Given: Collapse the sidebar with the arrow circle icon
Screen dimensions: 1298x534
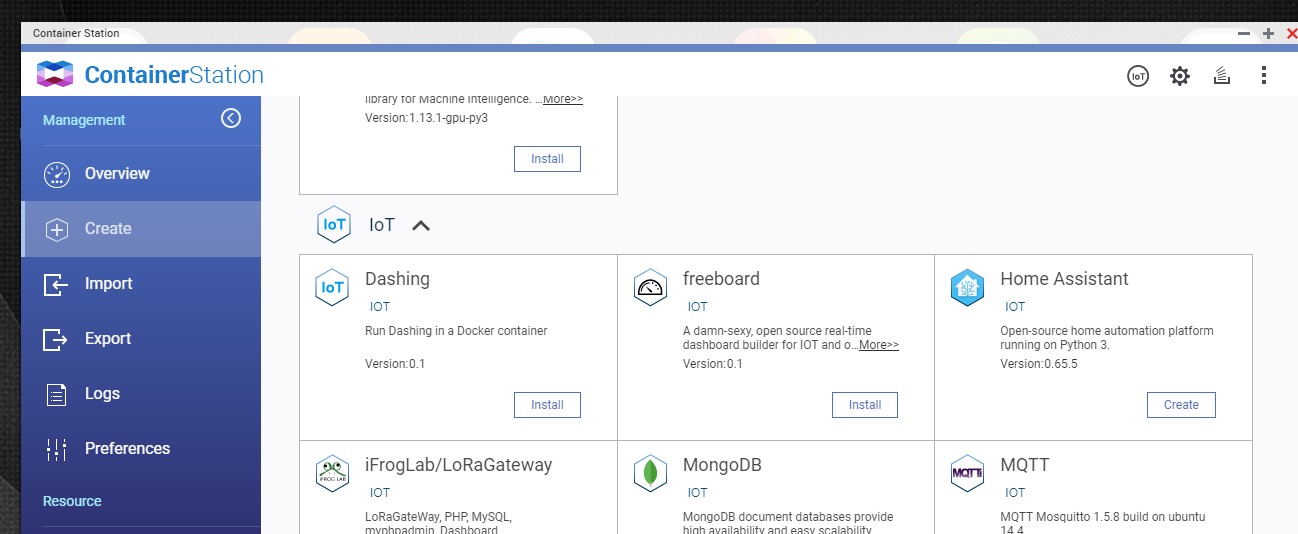Looking at the screenshot, I should (231, 119).
